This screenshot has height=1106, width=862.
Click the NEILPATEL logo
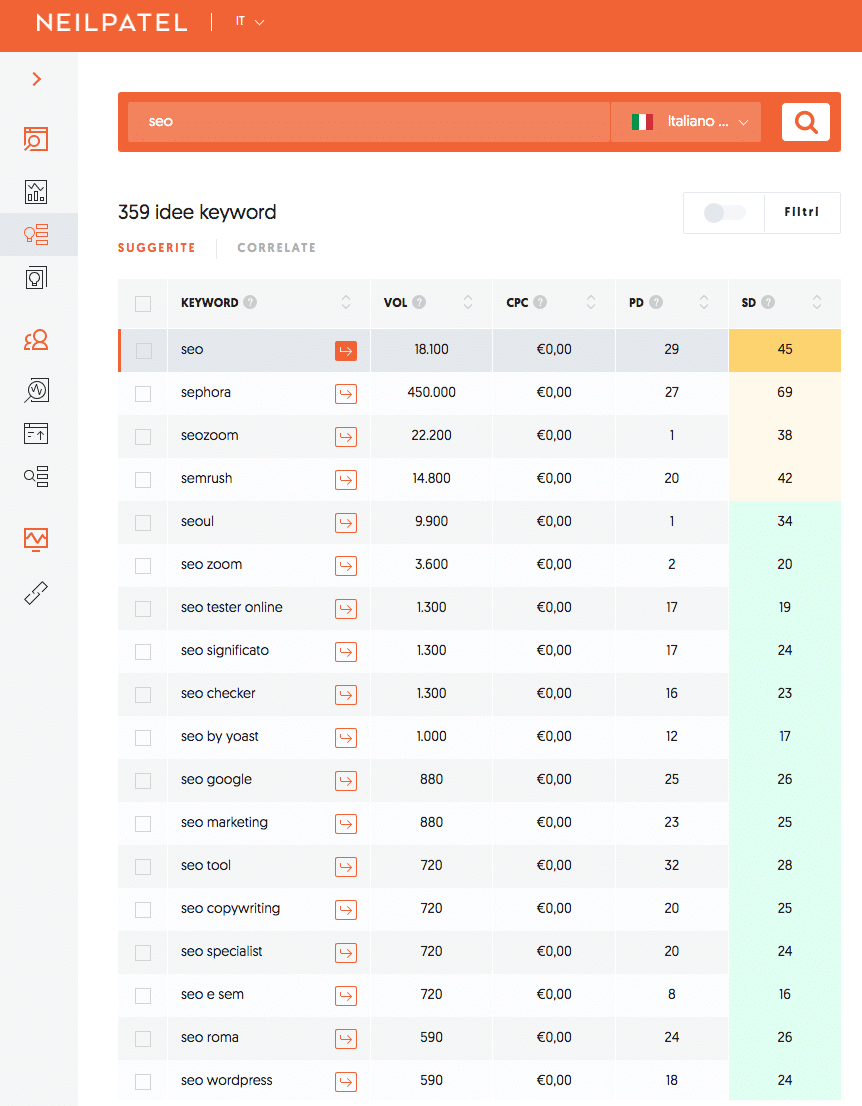pyautogui.click(x=111, y=23)
